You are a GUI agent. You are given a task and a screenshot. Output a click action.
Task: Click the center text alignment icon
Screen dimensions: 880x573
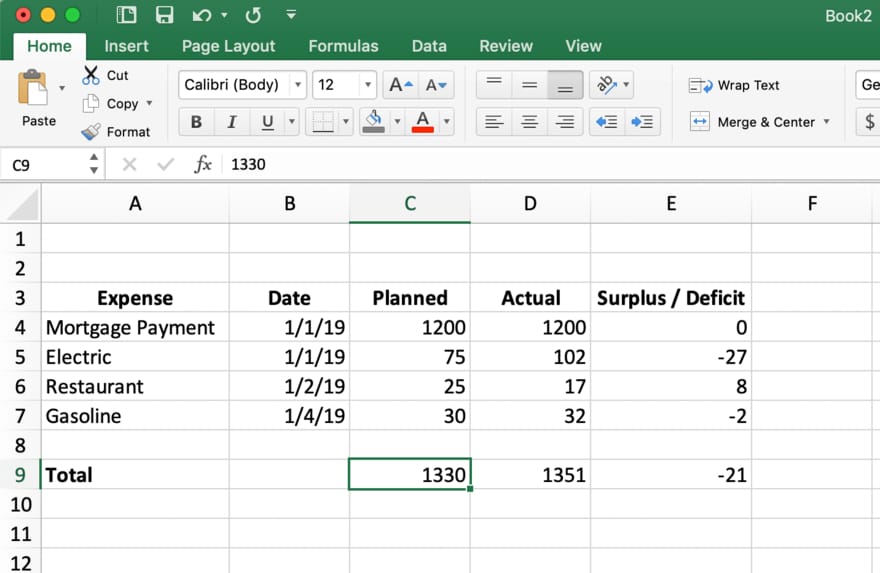529,121
